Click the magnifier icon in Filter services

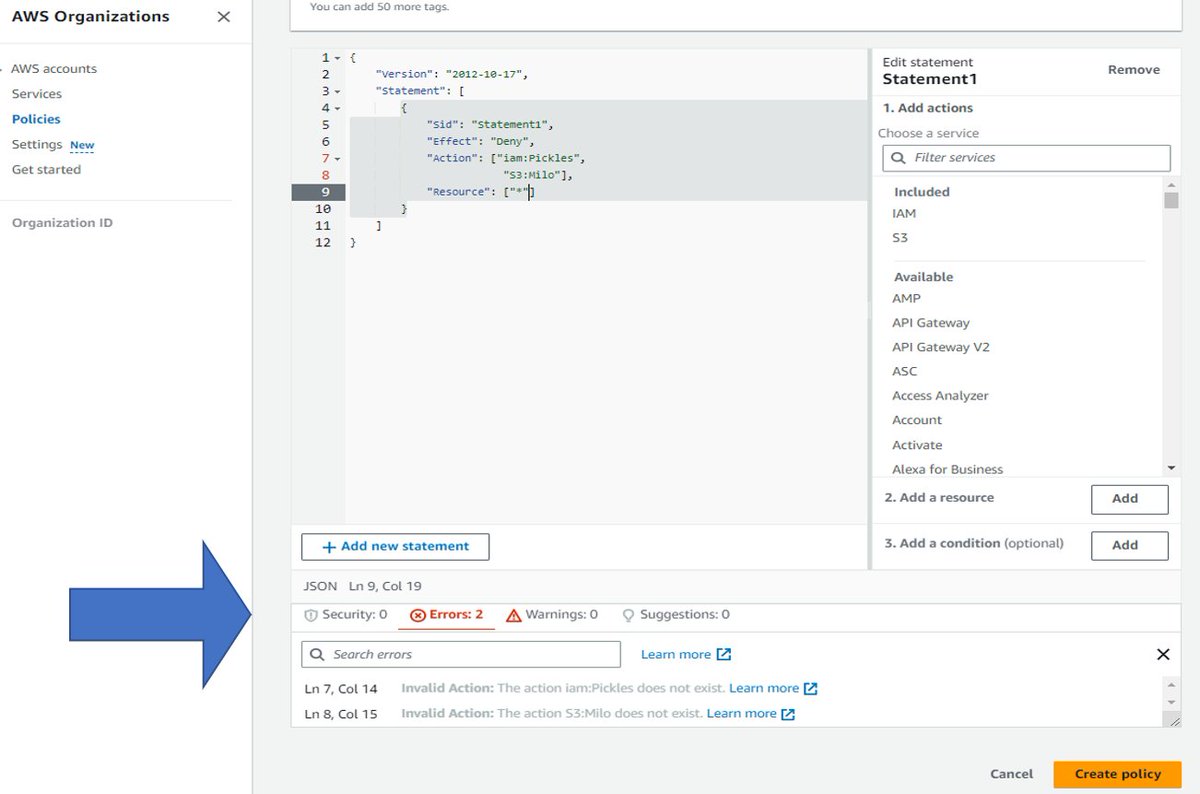pyautogui.click(x=897, y=158)
